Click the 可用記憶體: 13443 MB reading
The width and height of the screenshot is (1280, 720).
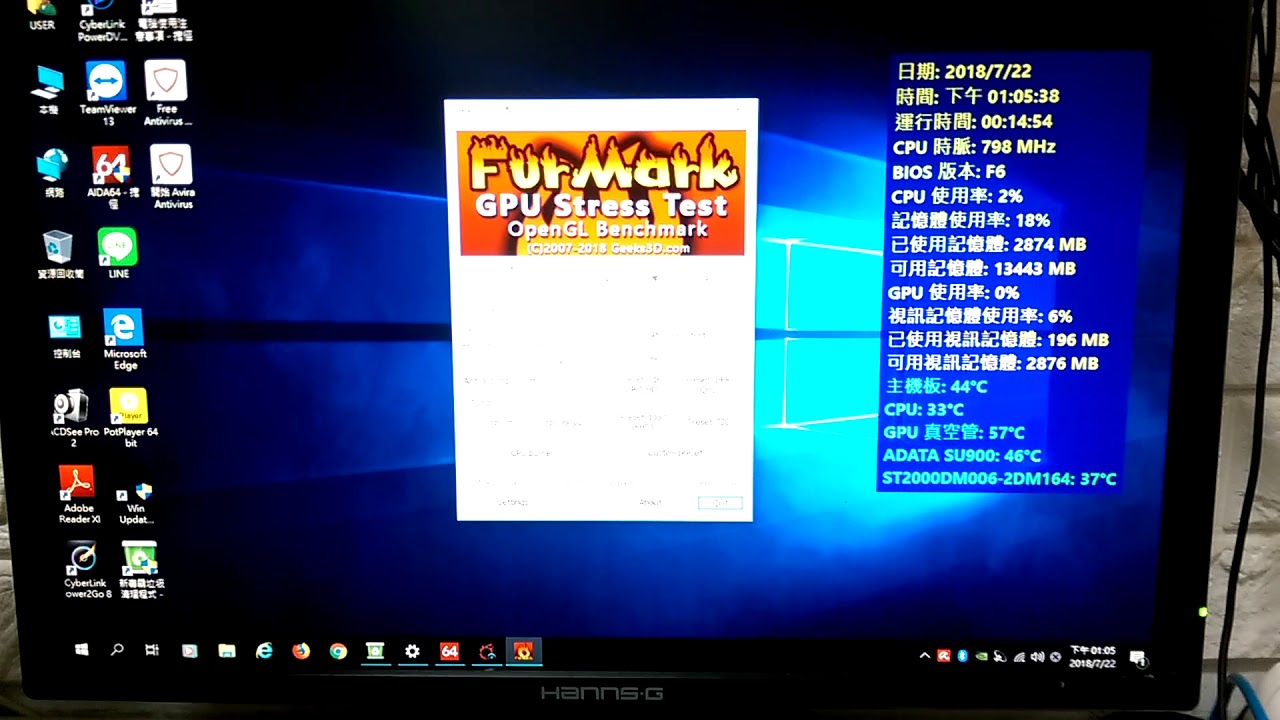point(982,268)
